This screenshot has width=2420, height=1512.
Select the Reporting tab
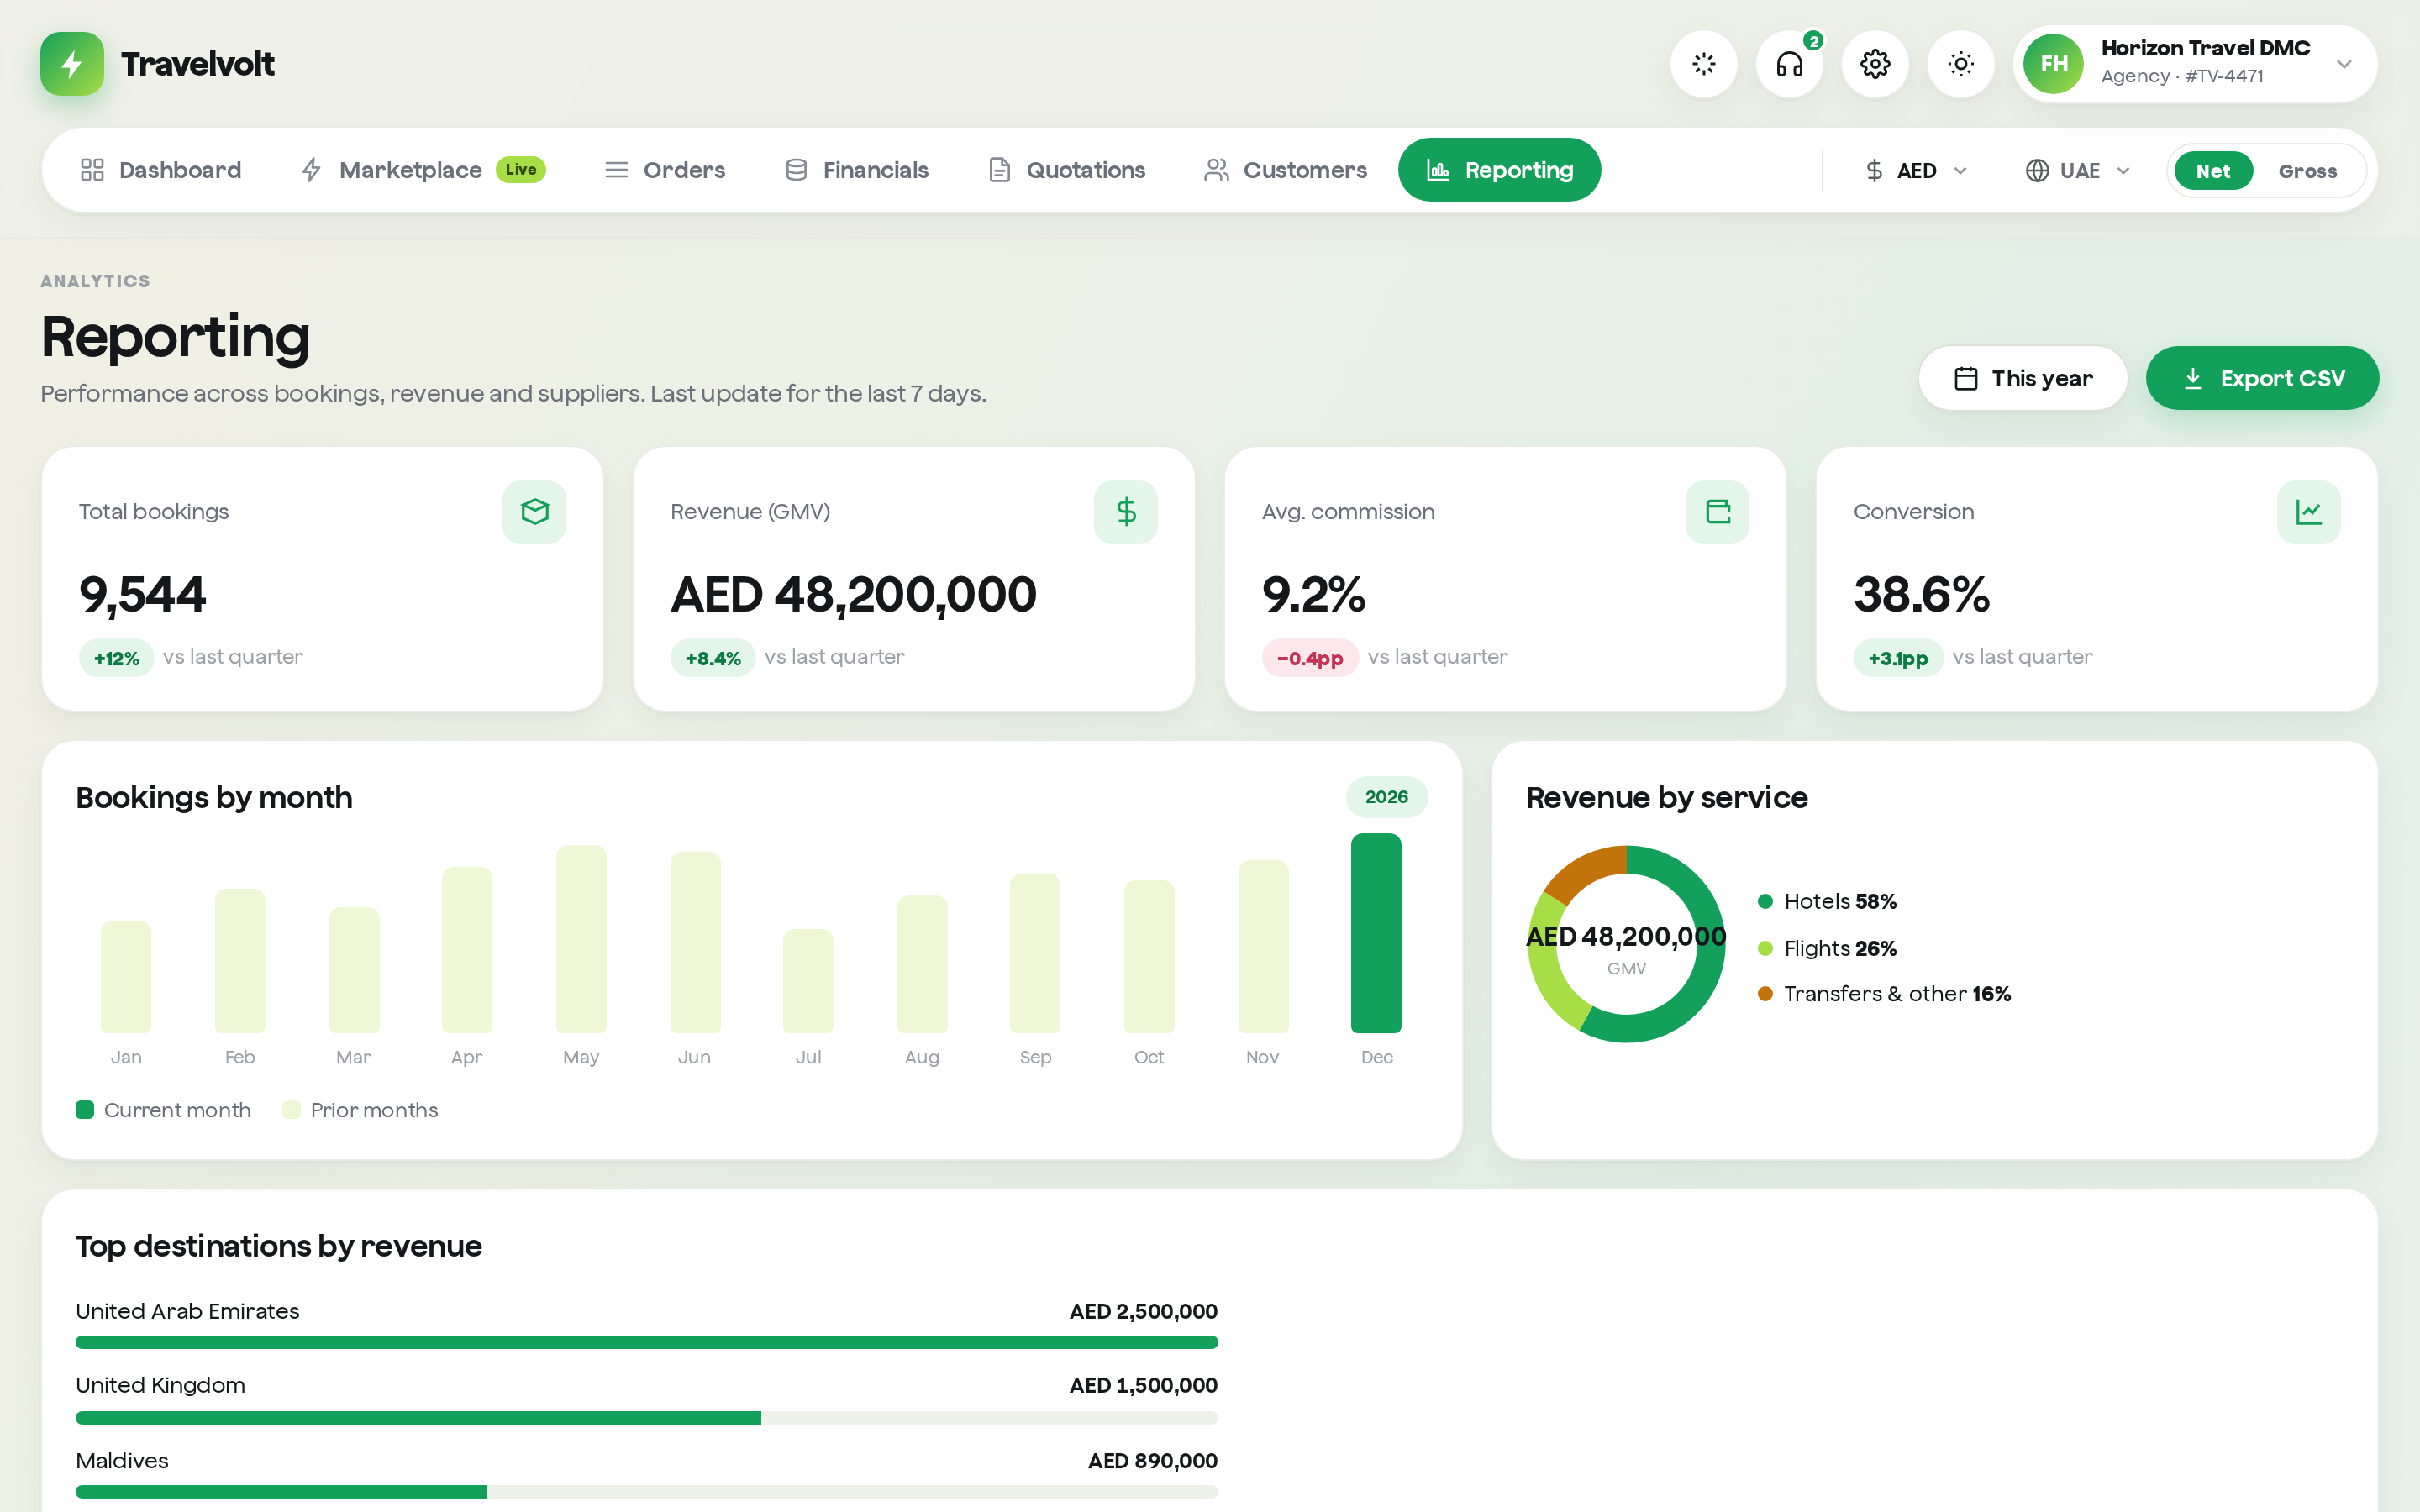pos(1499,170)
